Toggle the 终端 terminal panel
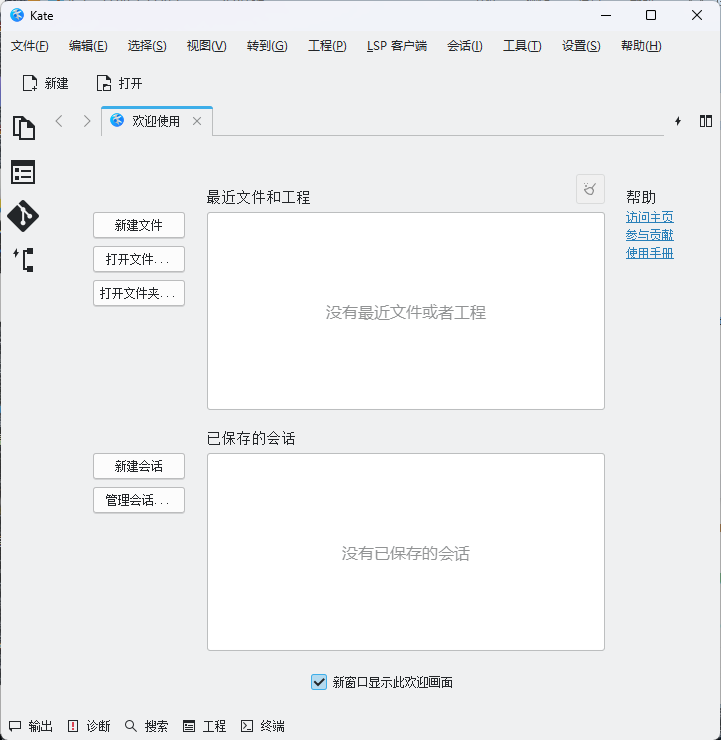721x740 pixels. pyautogui.click(x=262, y=726)
